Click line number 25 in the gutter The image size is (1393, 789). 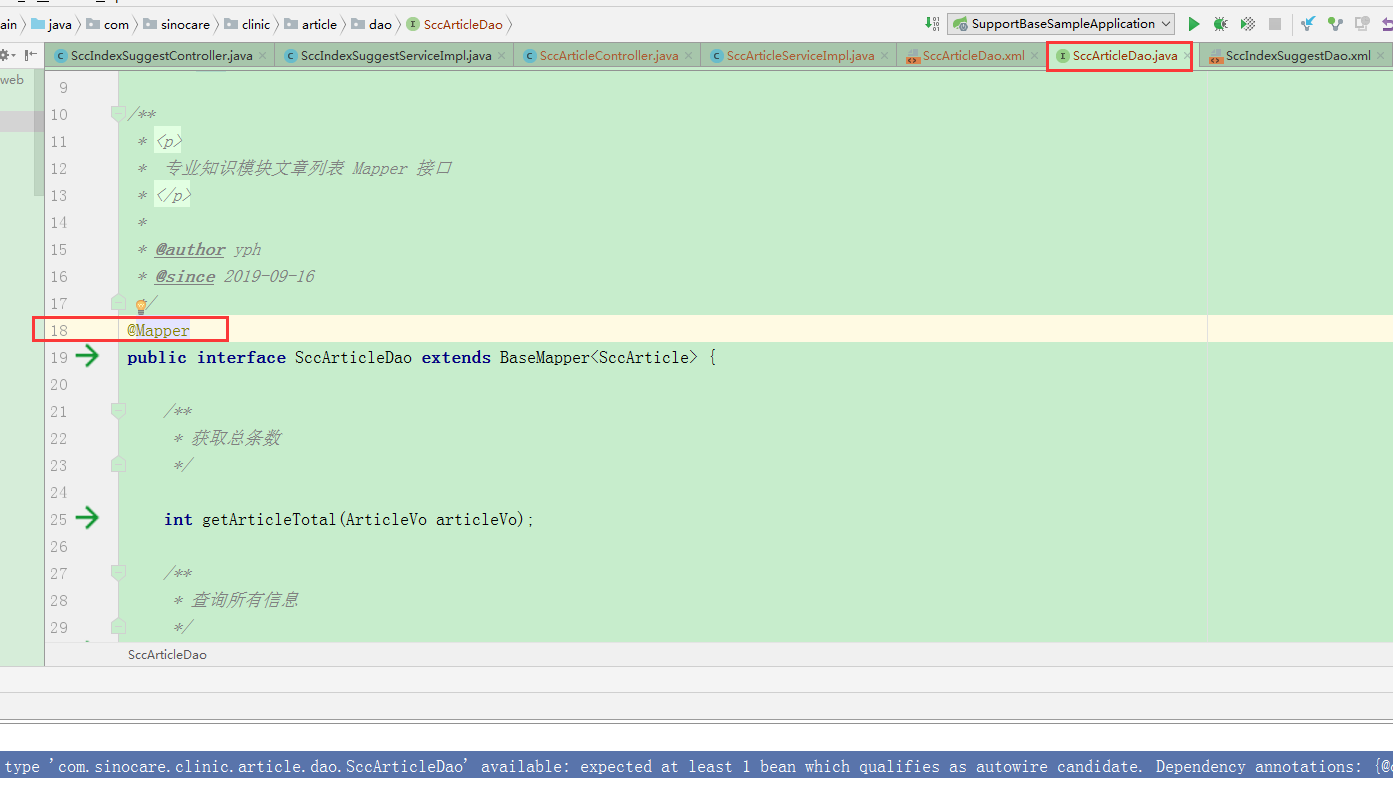[58, 519]
